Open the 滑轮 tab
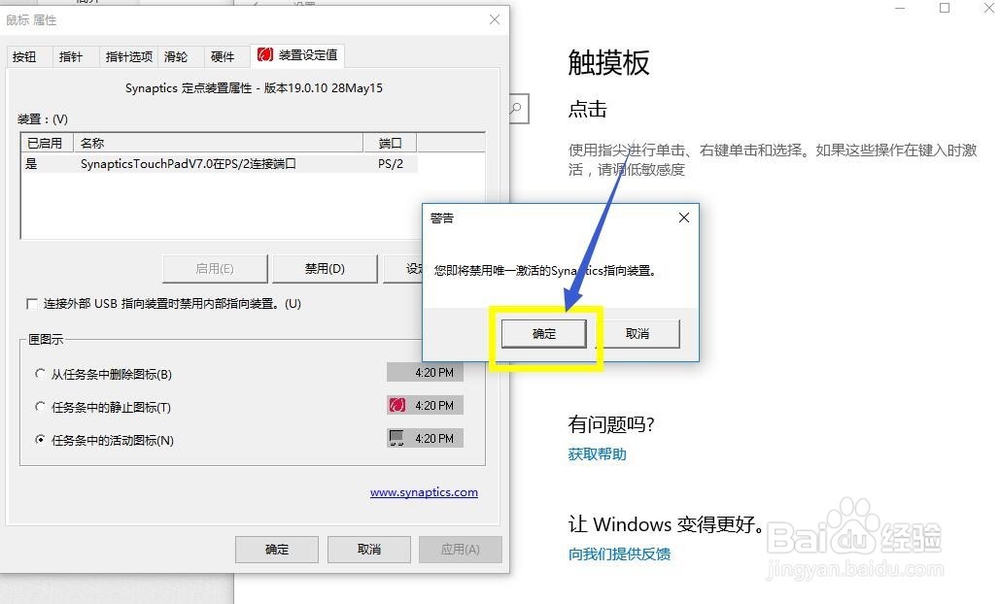The width and height of the screenshot is (1000, 604). [177, 56]
